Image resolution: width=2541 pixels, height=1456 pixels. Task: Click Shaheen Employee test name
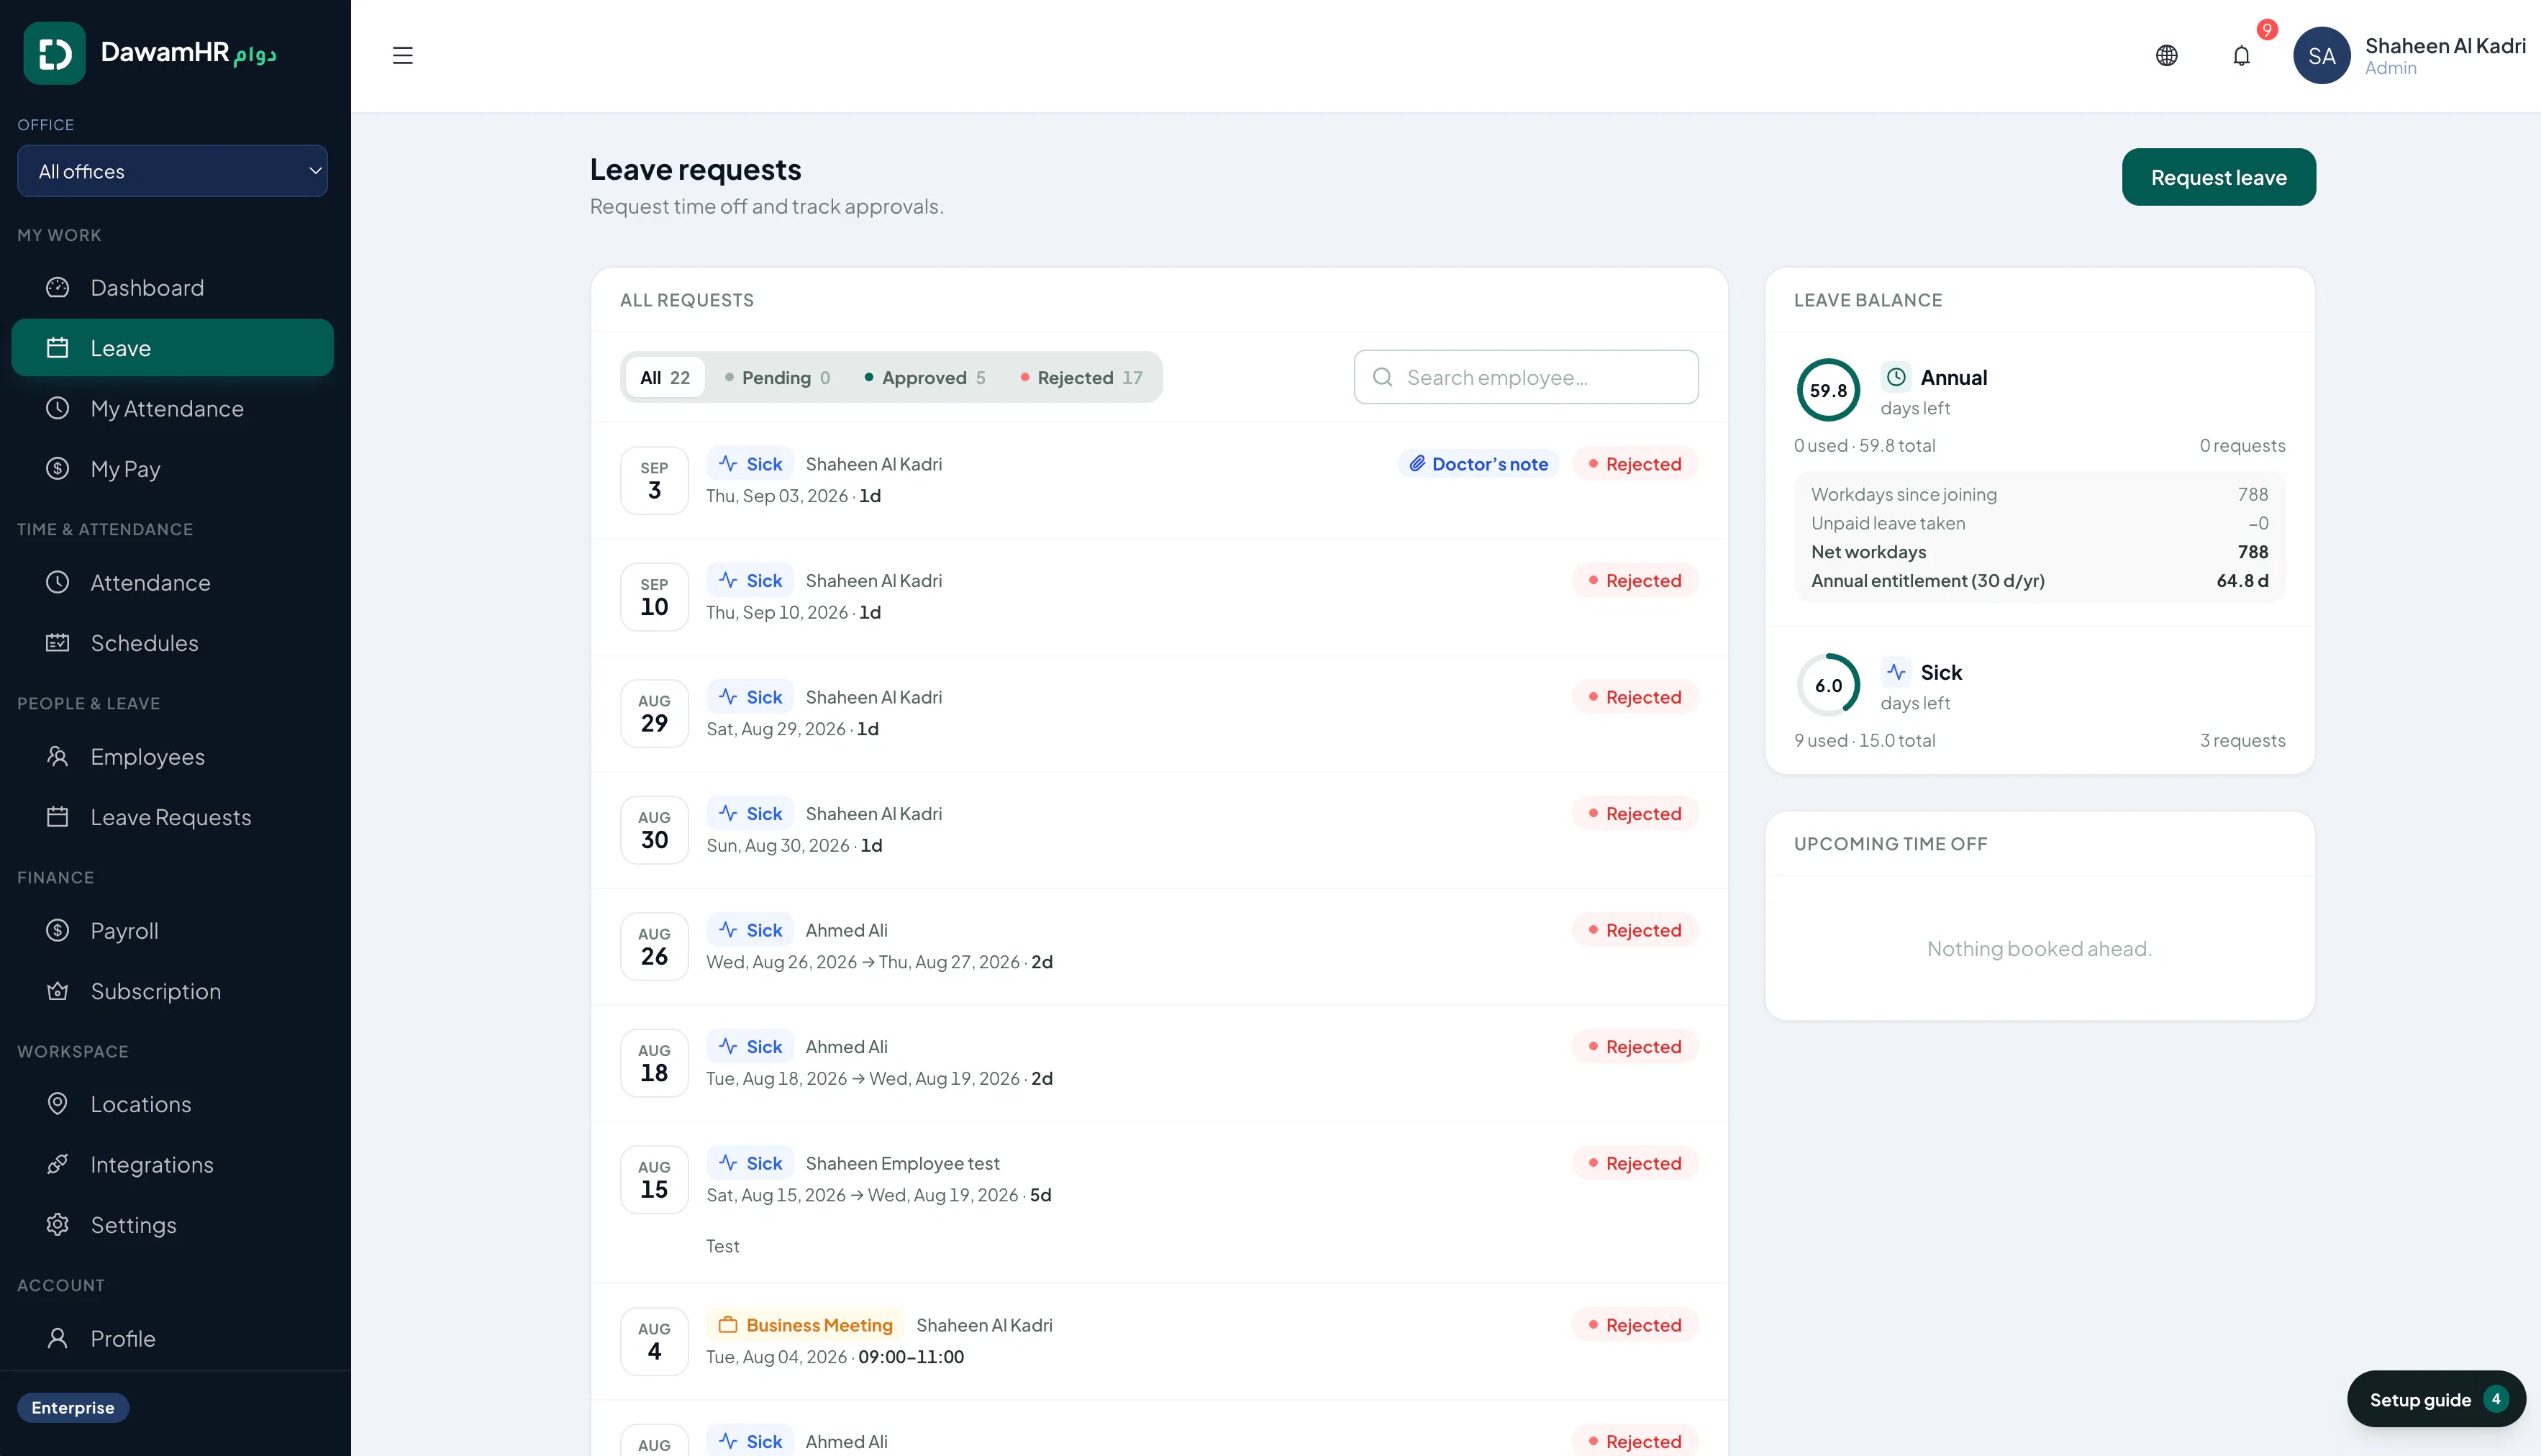point(902,1163)
